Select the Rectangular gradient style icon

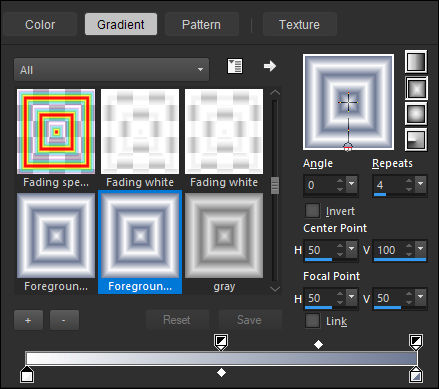[x=416, y=88]
